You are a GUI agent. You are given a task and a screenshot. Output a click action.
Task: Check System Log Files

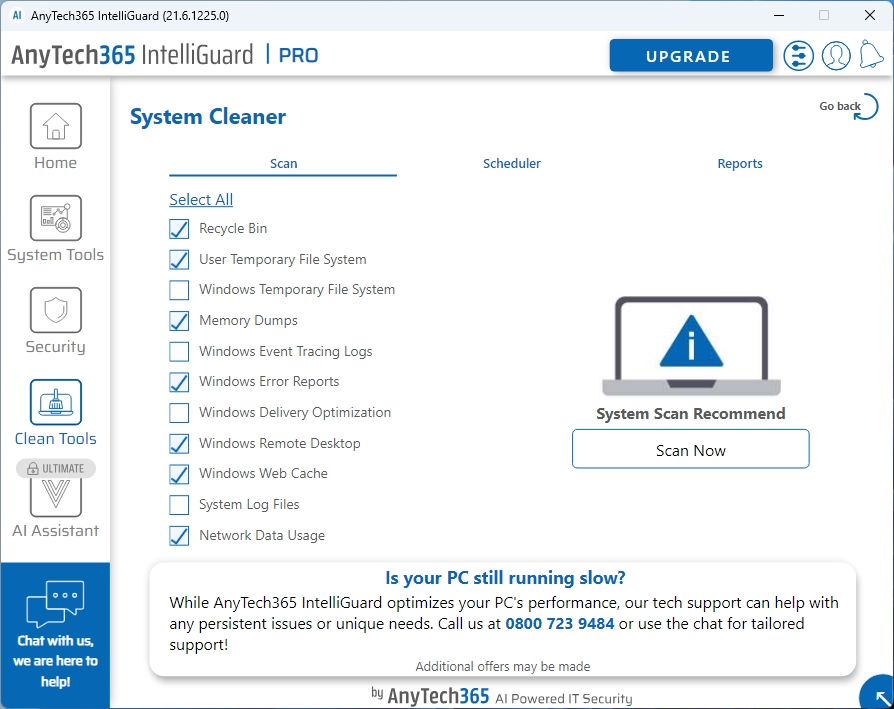click(179, 505)
